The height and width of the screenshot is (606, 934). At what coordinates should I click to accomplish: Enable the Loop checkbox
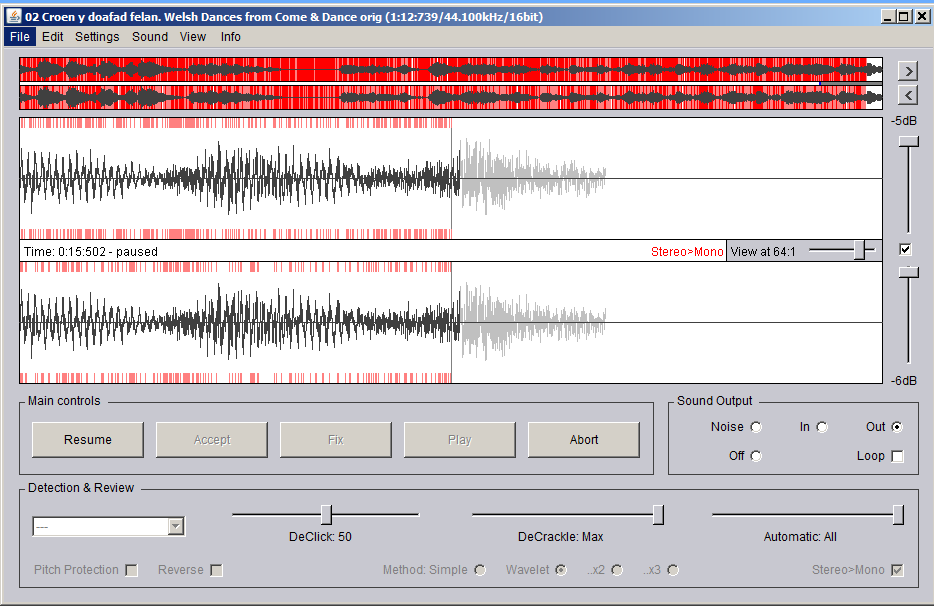pyautogui.click(x=897, y=456)
